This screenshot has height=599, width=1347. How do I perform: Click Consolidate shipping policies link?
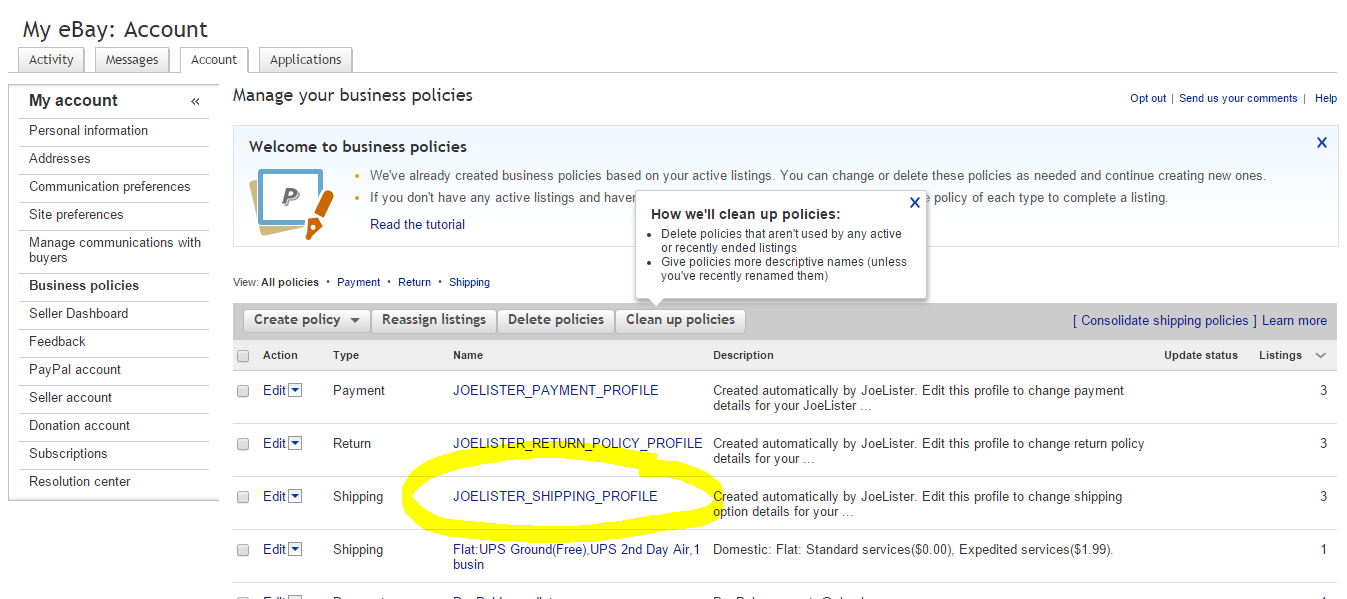point(1165,321)
